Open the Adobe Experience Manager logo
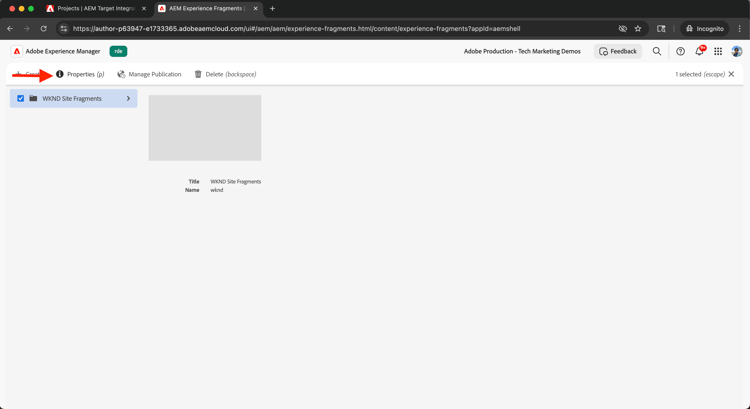This screenshot has width=750, height=409. (17, 51)
